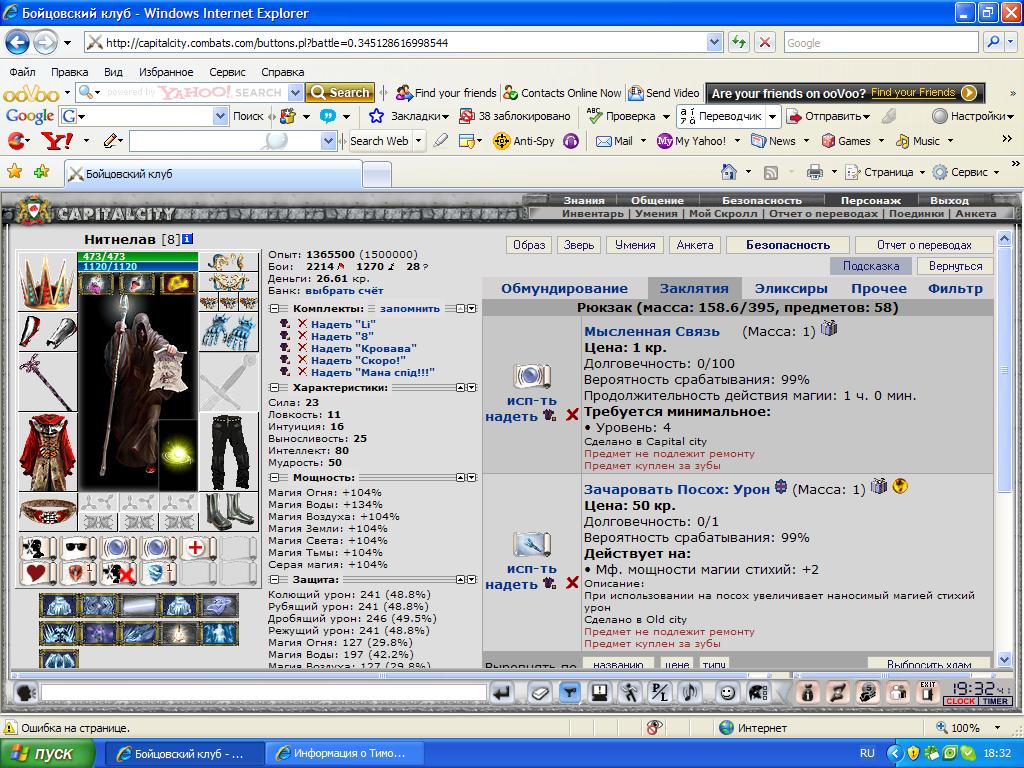The image size is (1024, 768).
Task: Put on set Надеть "Li"
Action: [343, 324]
